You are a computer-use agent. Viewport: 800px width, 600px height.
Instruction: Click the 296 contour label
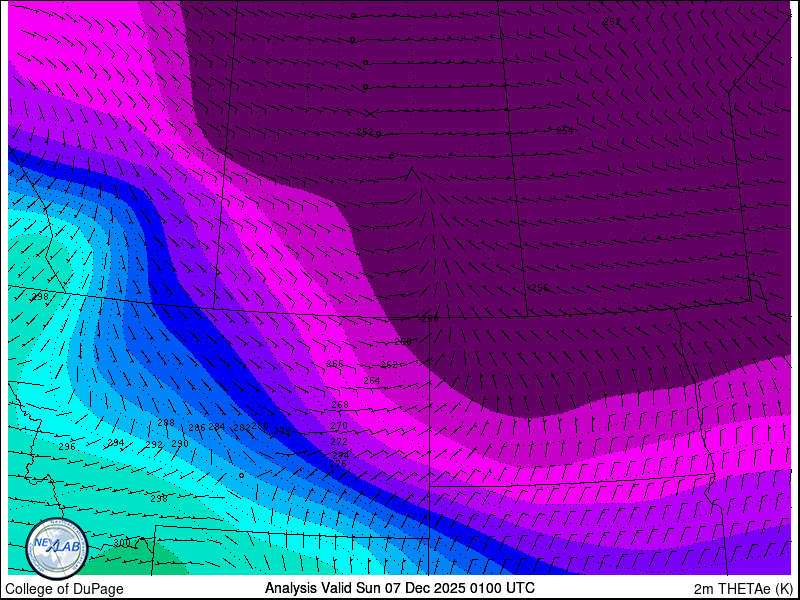[x=67, y=446]
